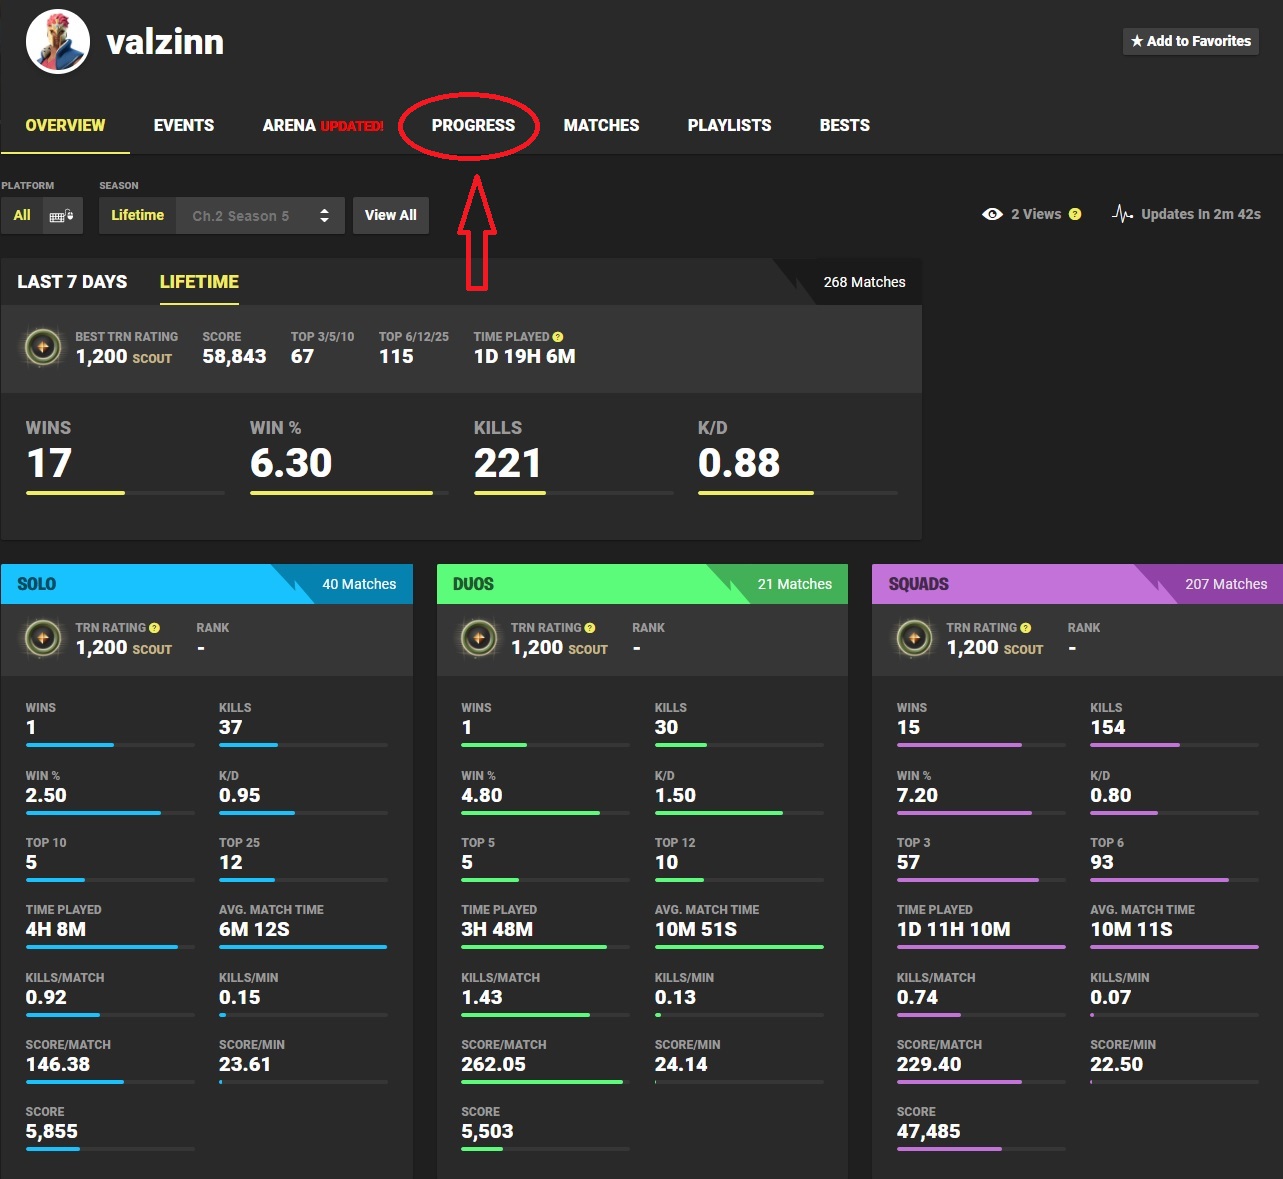Click the Squads Score value 47,485
This screenshot has width=1283, height=1179.
pyautogui.click(x=928, y=1131)
